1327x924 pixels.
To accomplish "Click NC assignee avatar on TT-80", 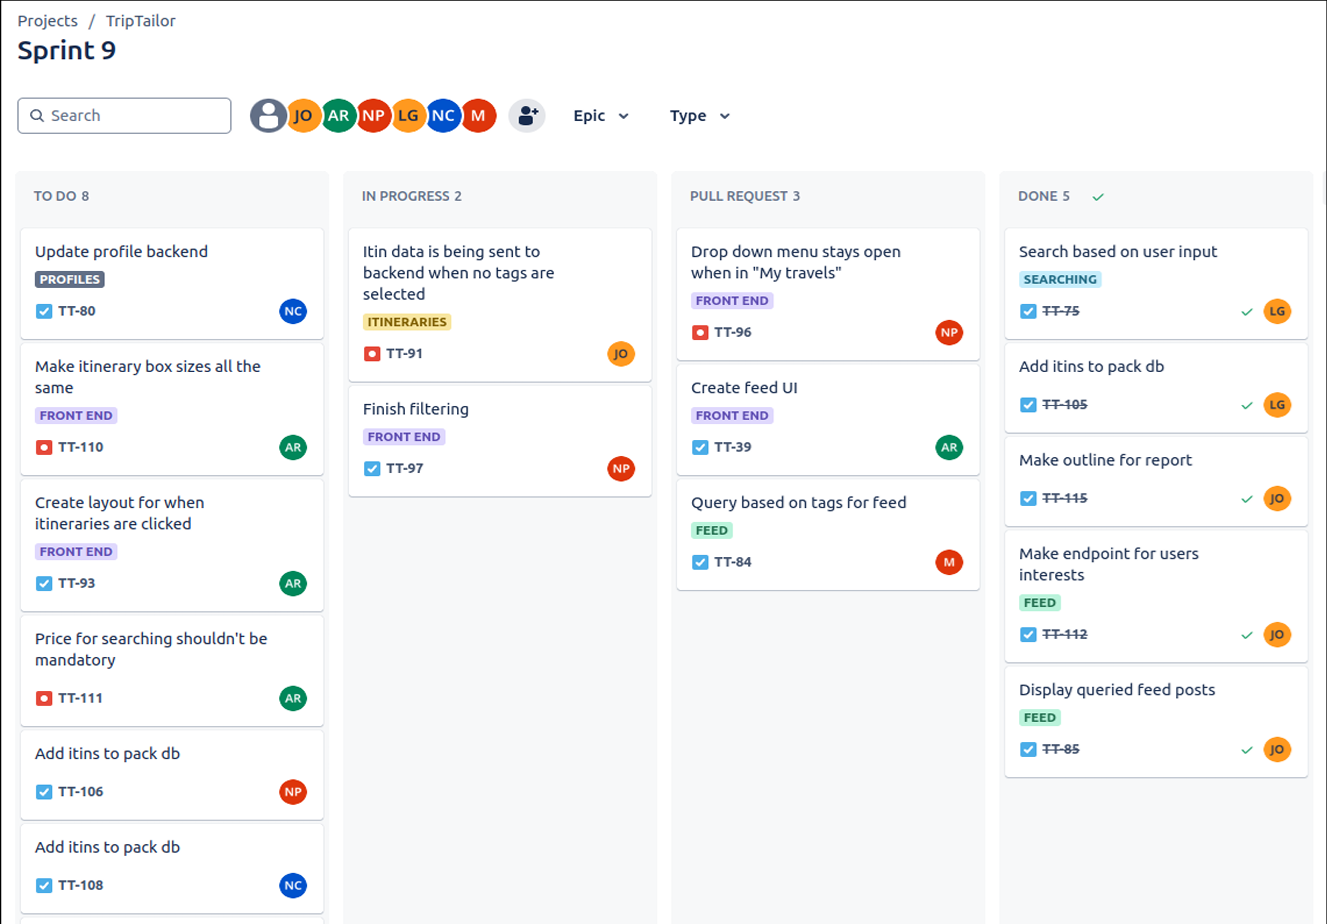I will pos(293,311).
